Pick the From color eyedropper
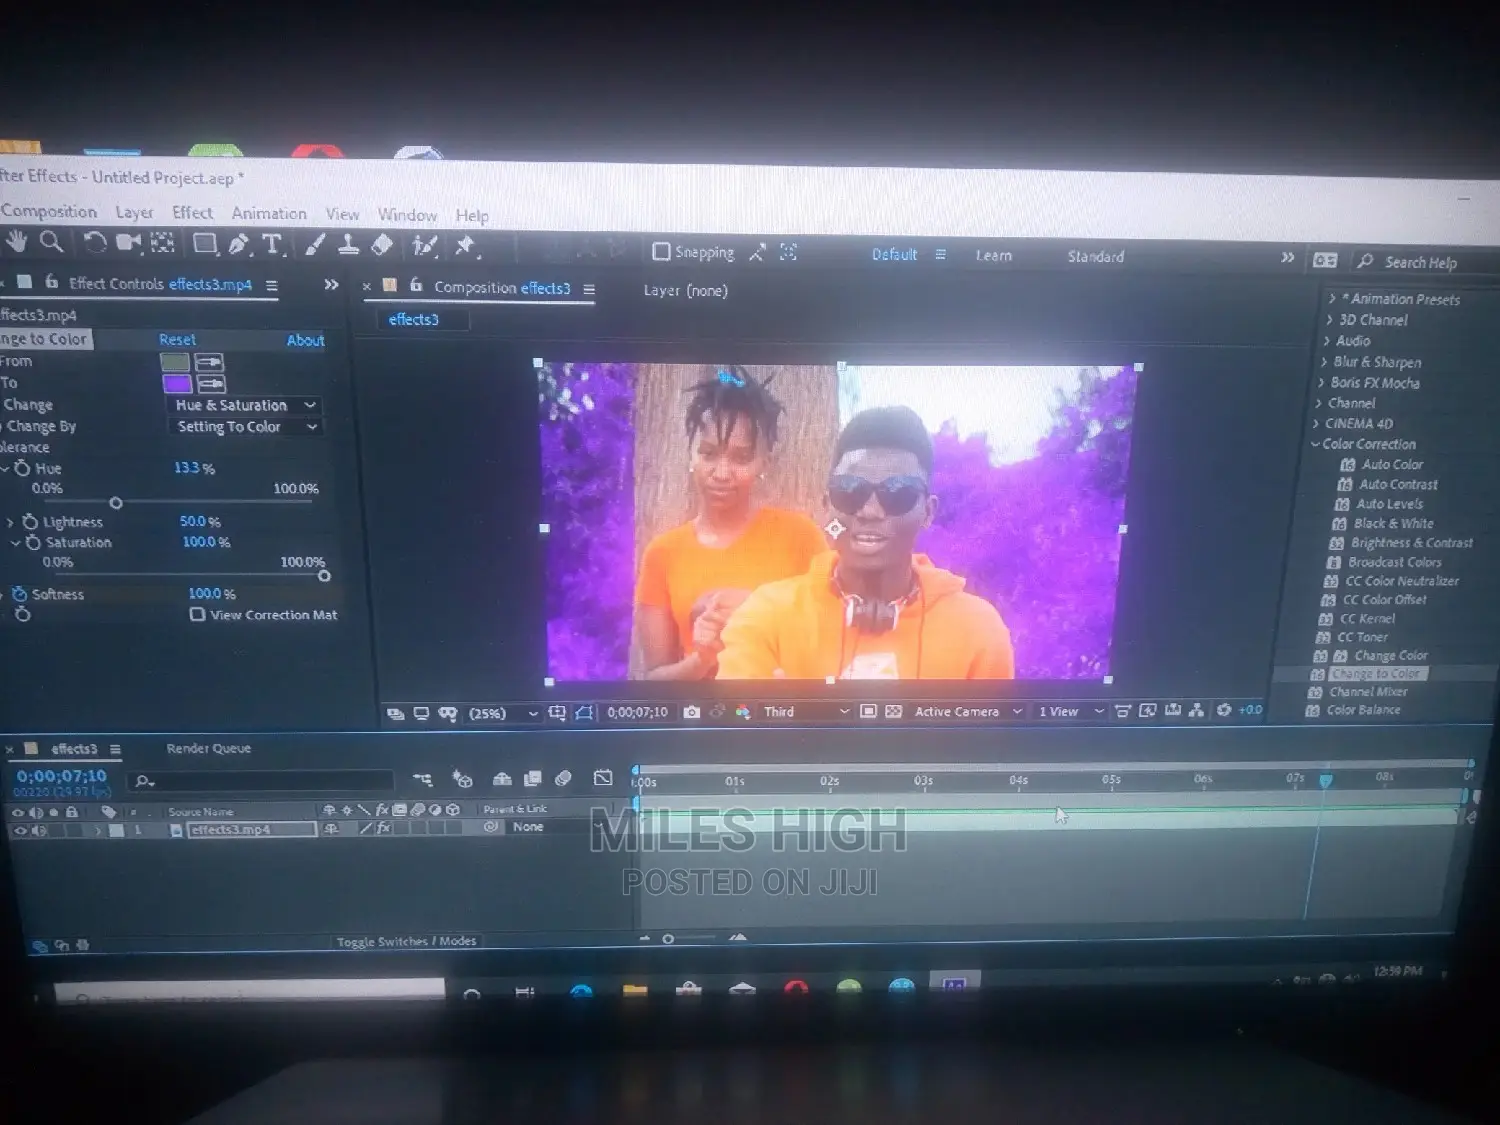 pos(209,362)
